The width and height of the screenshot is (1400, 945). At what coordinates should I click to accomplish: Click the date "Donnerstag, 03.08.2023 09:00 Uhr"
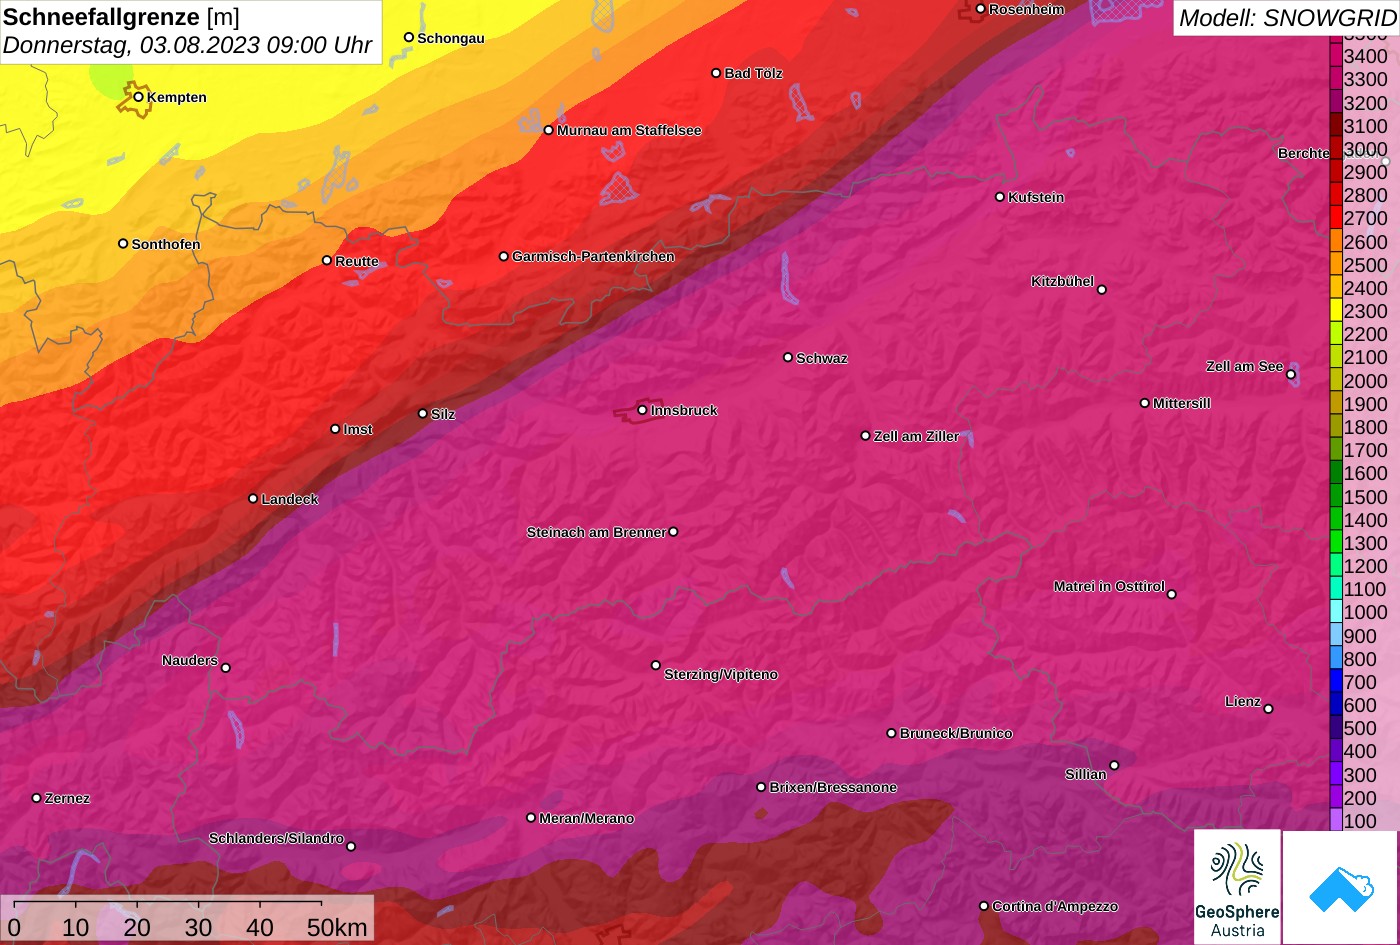187,45
